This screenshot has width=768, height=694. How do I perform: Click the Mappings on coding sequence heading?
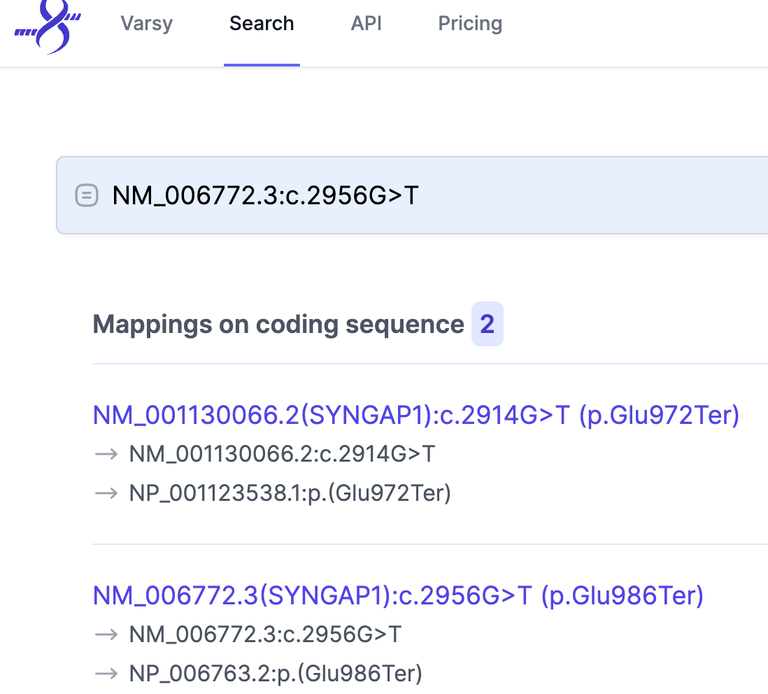pyautogui.click(x=278, y=325)
